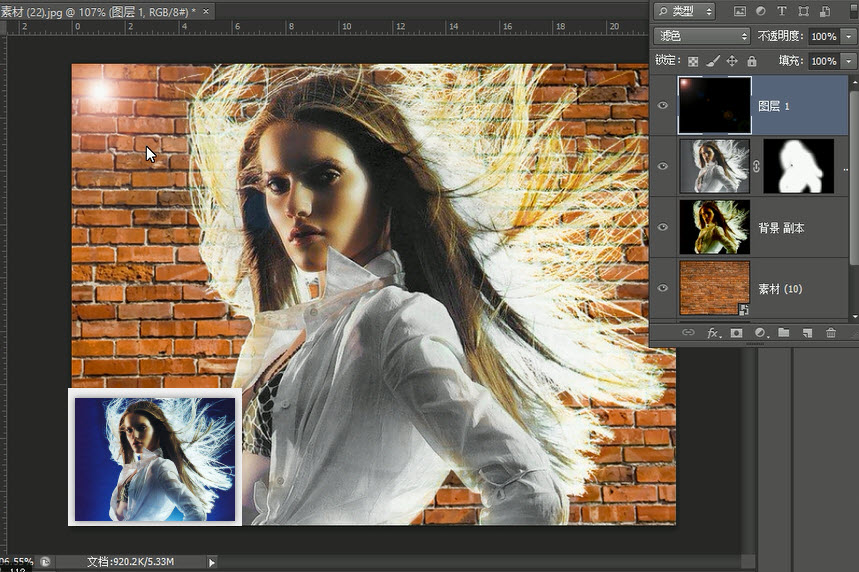Click the zoom percentage field in status bar

(x=18, y=562)
